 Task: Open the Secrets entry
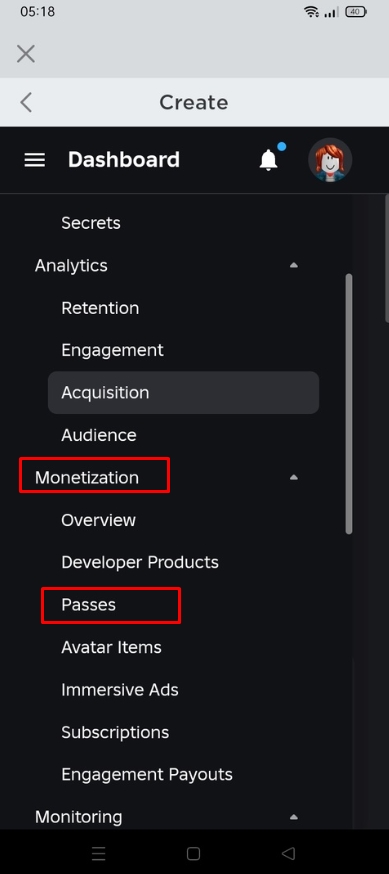91,223
